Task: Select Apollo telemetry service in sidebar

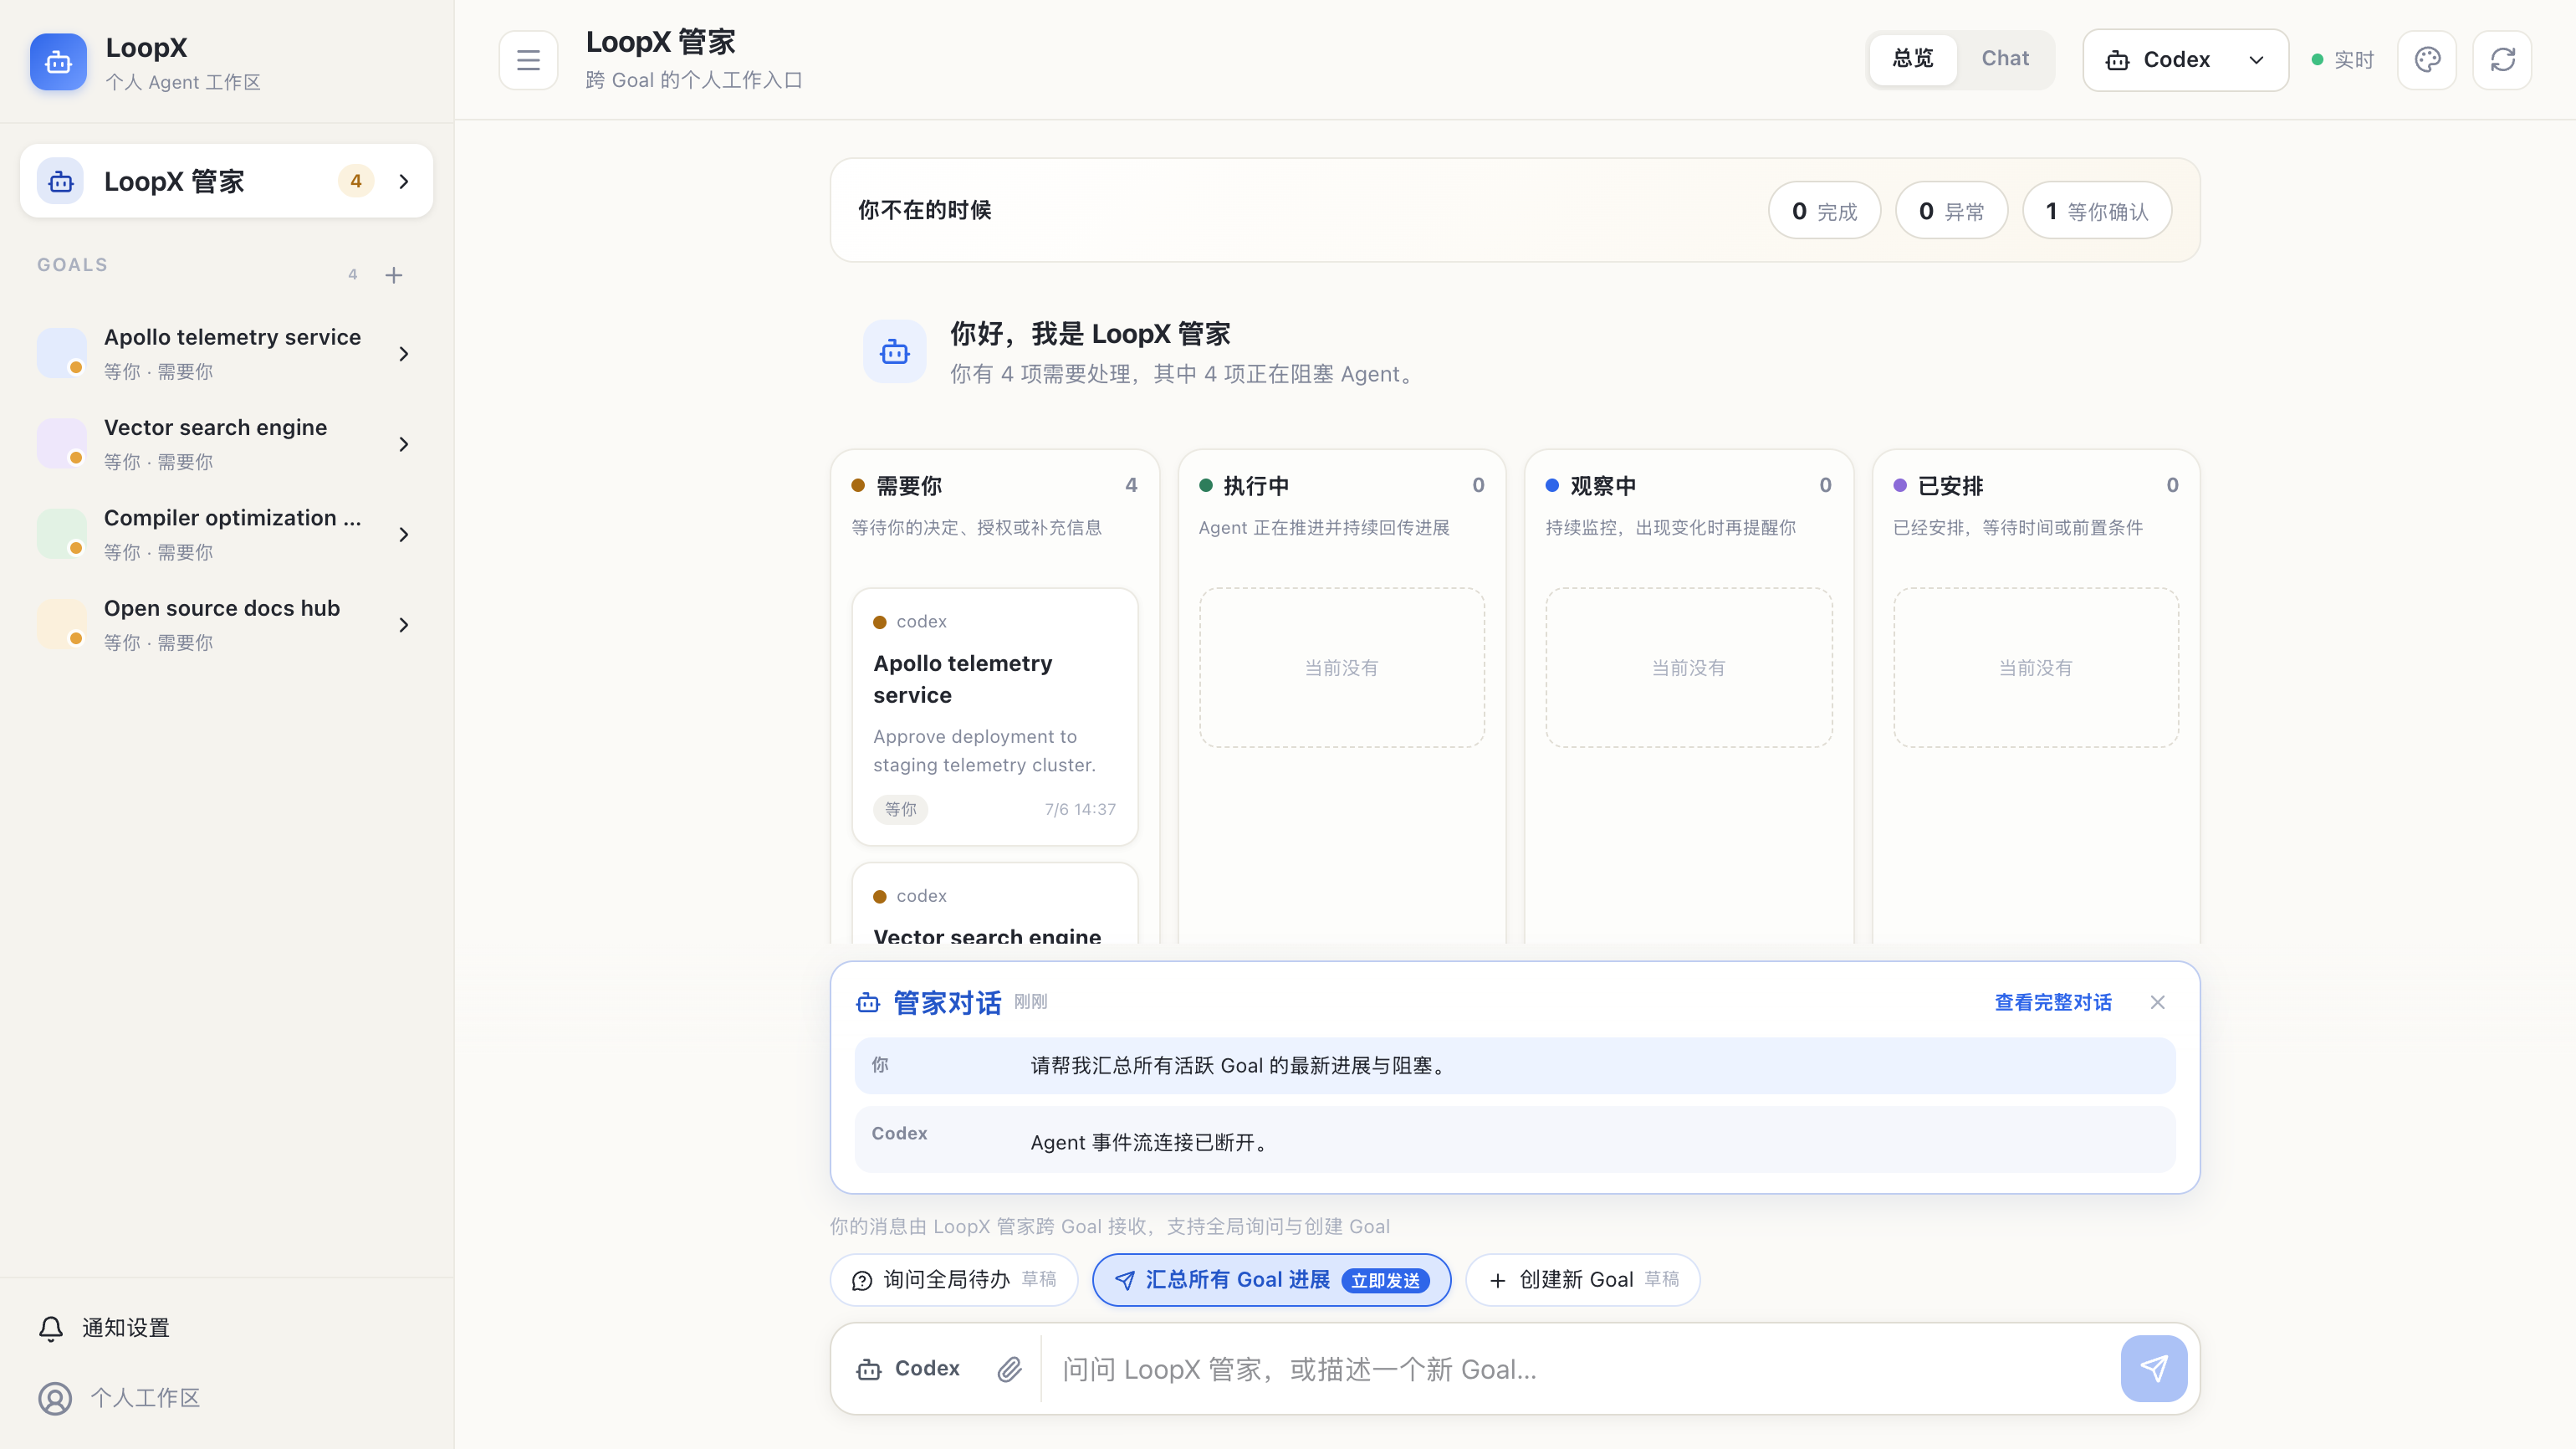Action: tap(226, 353)
